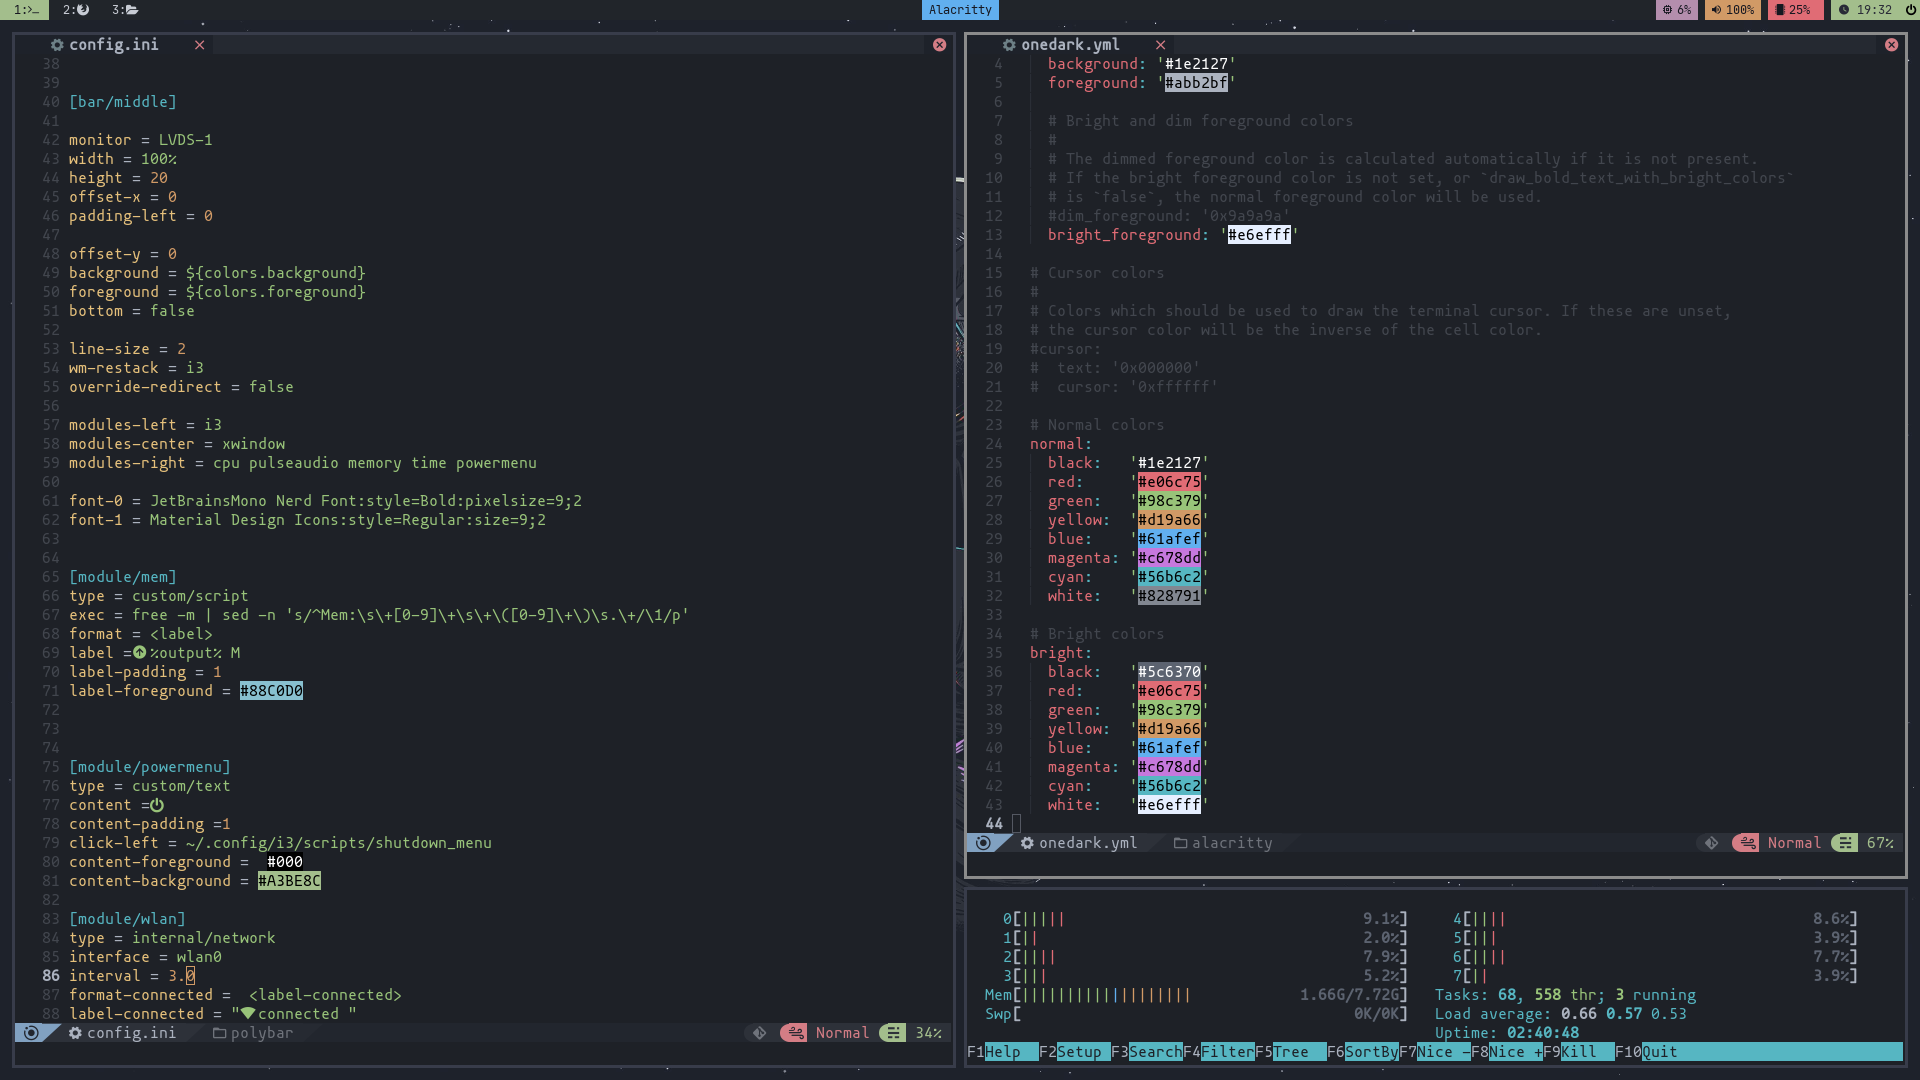This screenshot has width=1920, height=1080.
Task: Click the mode icon in config.ini statusline
Action: (31, 1033)
